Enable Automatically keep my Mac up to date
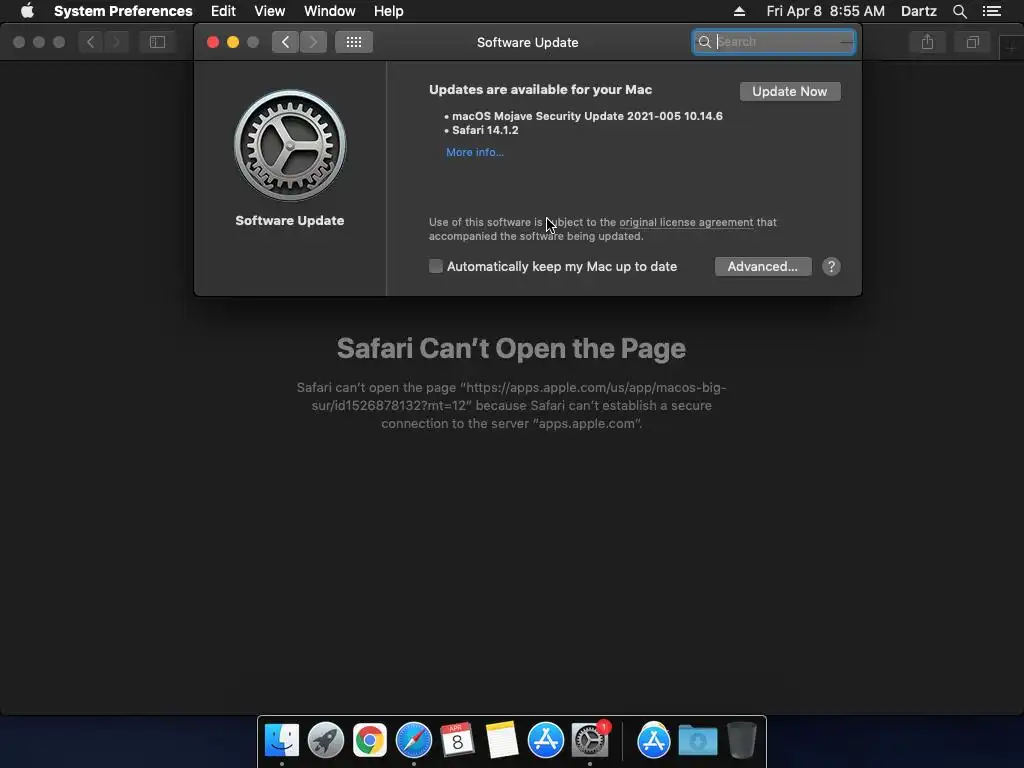 pyautogui.click(x=436, y=266)
